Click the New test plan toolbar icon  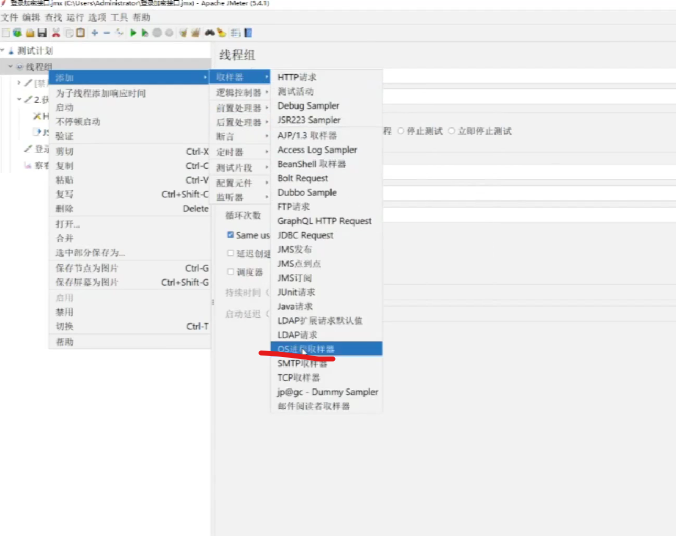(x=6, y=33)
